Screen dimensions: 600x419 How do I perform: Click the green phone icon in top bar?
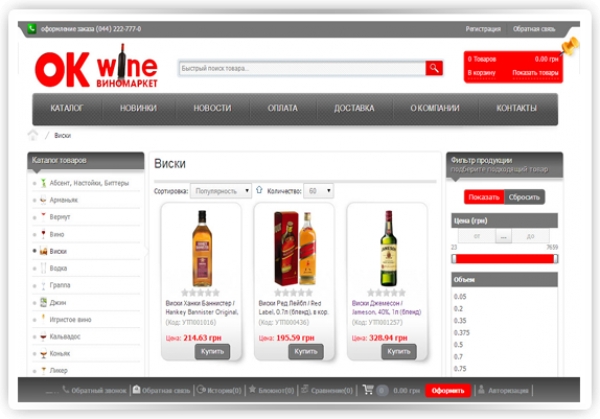[x=31, y=28]
